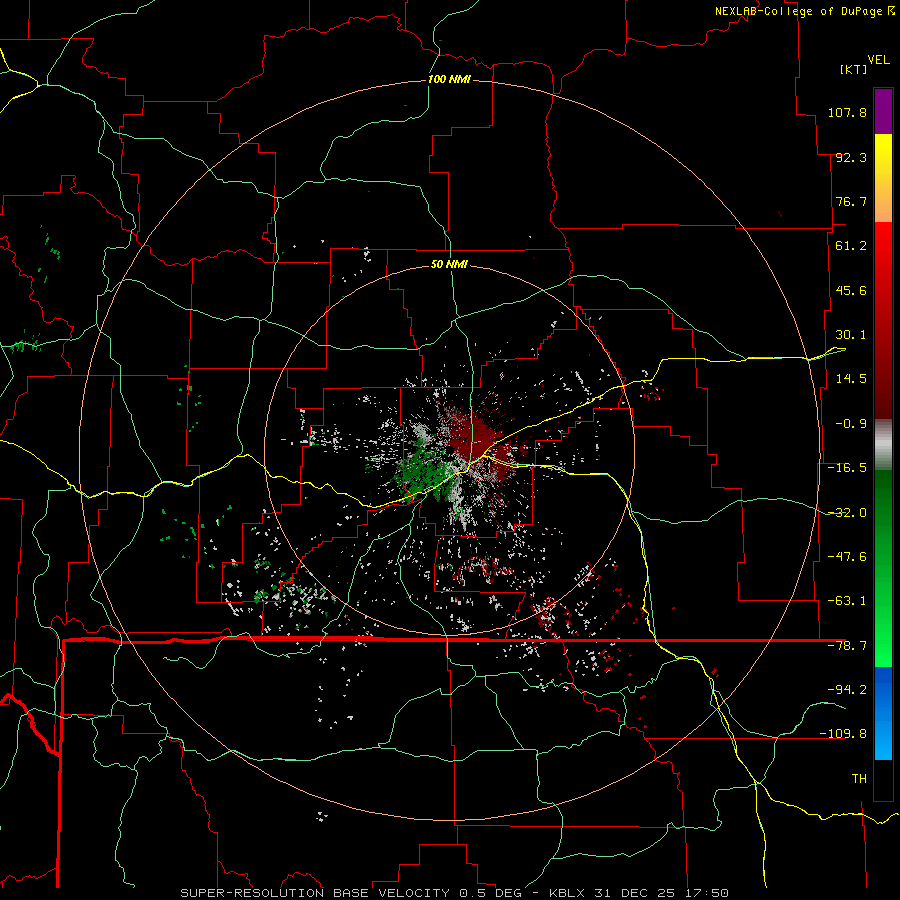Click the 61.2 legend value

point(851,246)
